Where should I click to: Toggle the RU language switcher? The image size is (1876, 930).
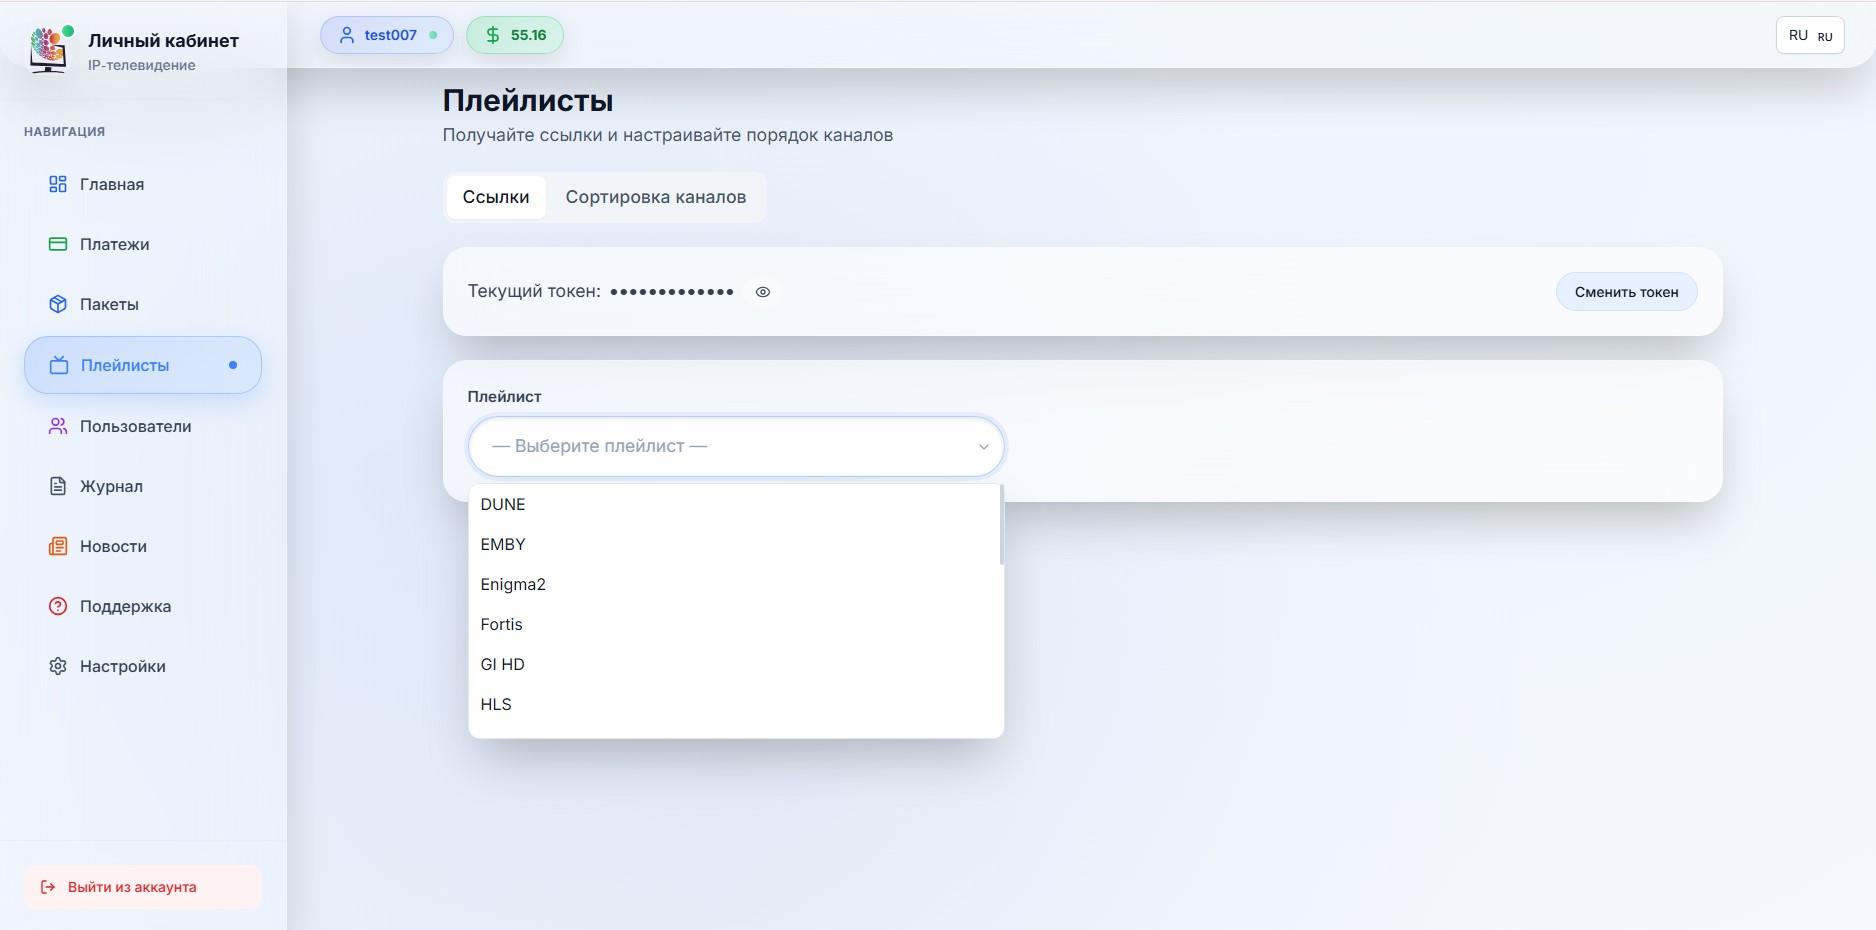1810,36
